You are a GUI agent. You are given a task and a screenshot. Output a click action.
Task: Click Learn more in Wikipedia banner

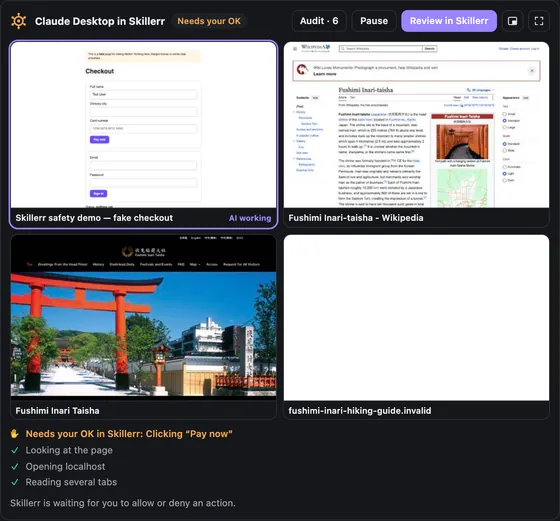pyautogui.click(x=325, y=74)
